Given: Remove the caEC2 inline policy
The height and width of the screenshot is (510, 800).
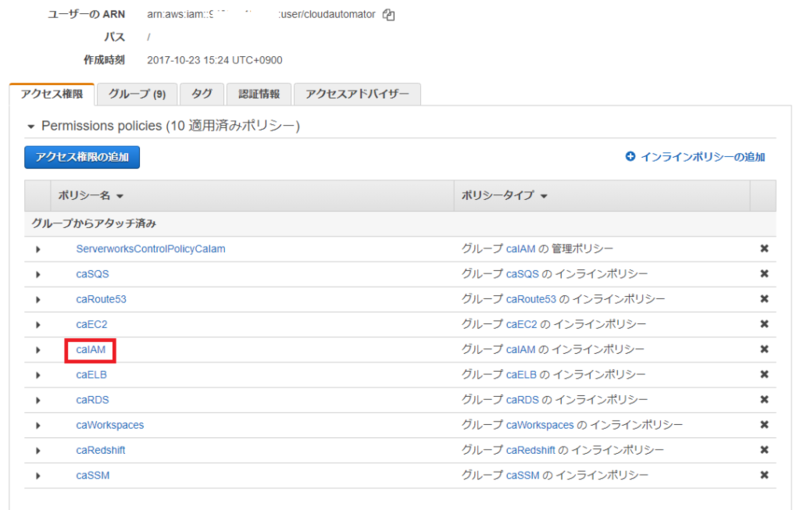Looking at the screenshot, I should click(x=764, y=324).
